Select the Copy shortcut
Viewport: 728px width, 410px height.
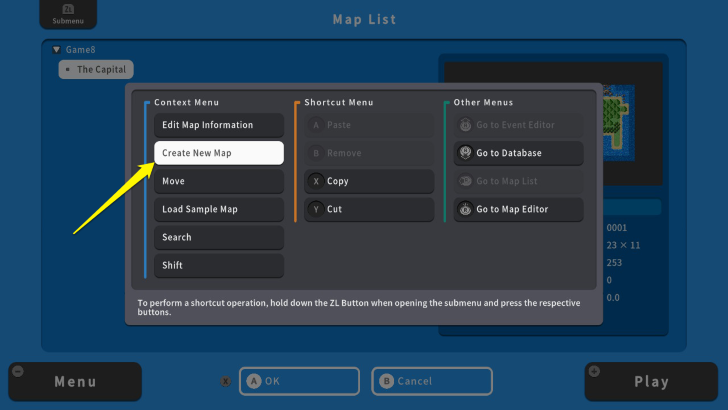point(369,181)
